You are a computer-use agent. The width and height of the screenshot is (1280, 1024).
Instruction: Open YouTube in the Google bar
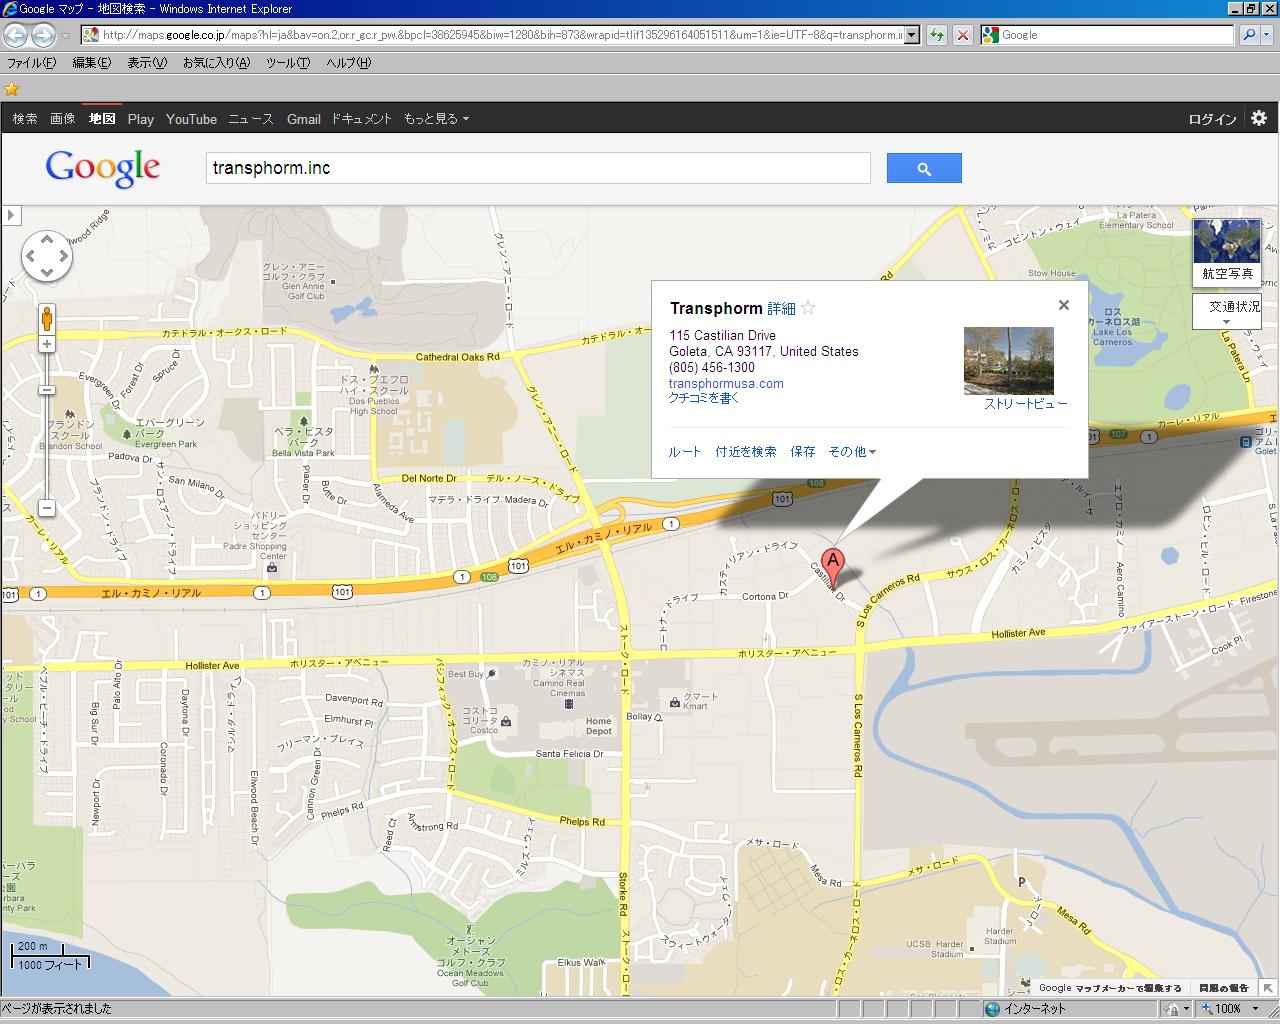191,119
